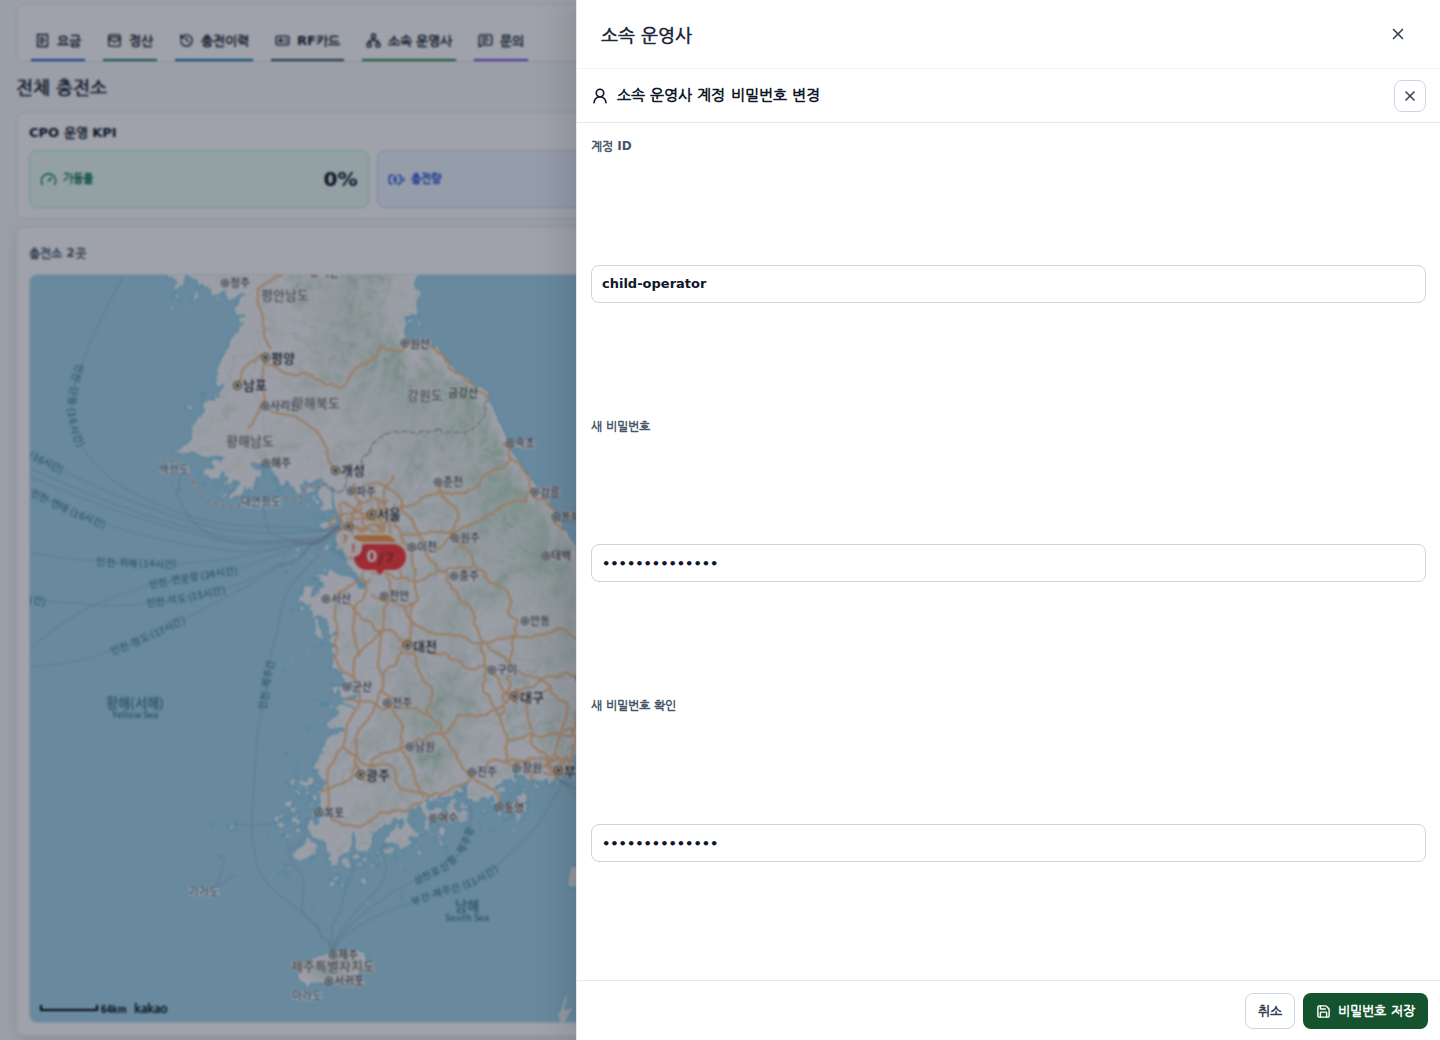Click the 충전량 KPI icon
This screenshot has height=1040, width=1440.
pos(396,179)
